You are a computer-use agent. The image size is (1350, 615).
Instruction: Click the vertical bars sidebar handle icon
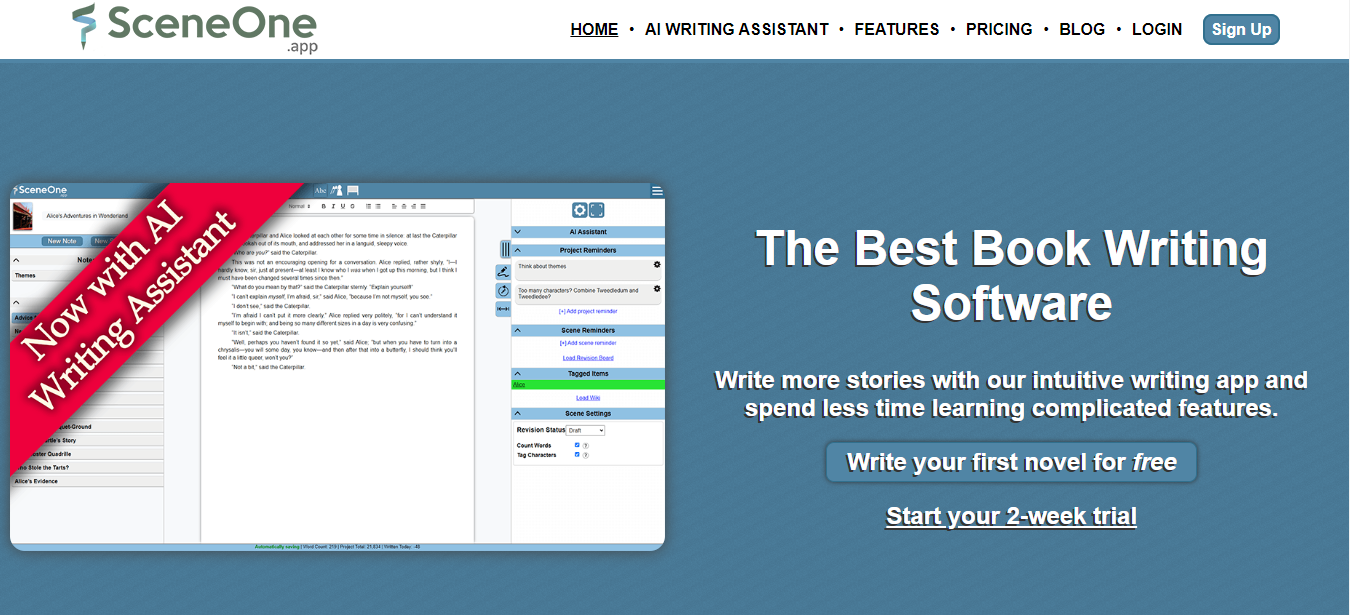pos(506,249)
